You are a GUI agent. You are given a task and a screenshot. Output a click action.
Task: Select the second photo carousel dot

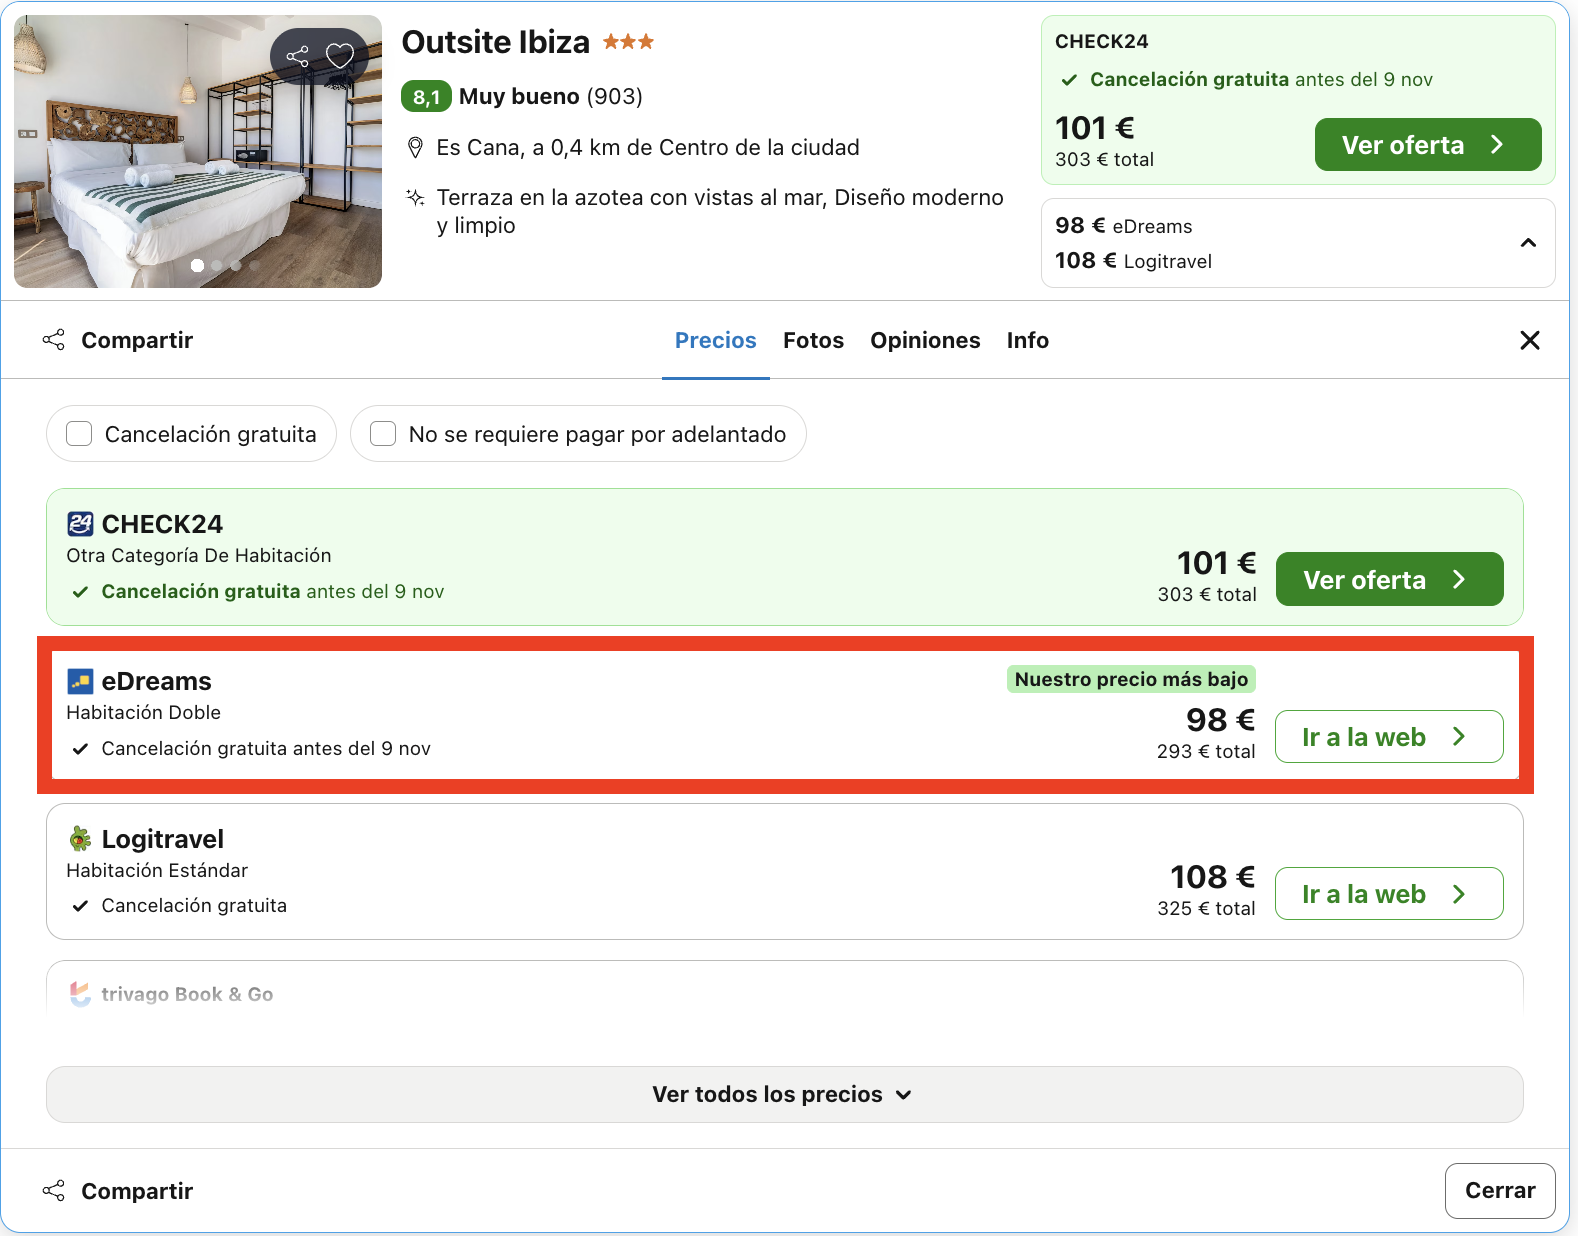[217, 265]
